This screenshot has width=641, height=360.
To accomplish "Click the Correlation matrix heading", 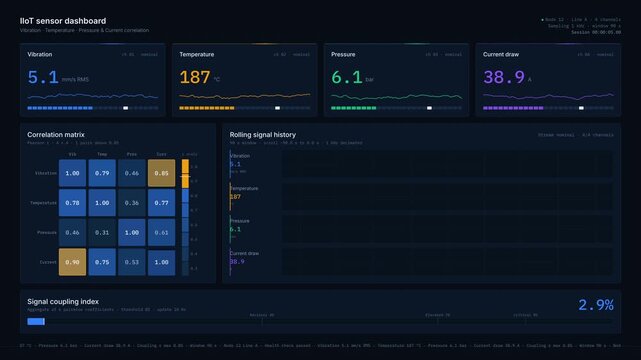I will [x=56, y=134].
